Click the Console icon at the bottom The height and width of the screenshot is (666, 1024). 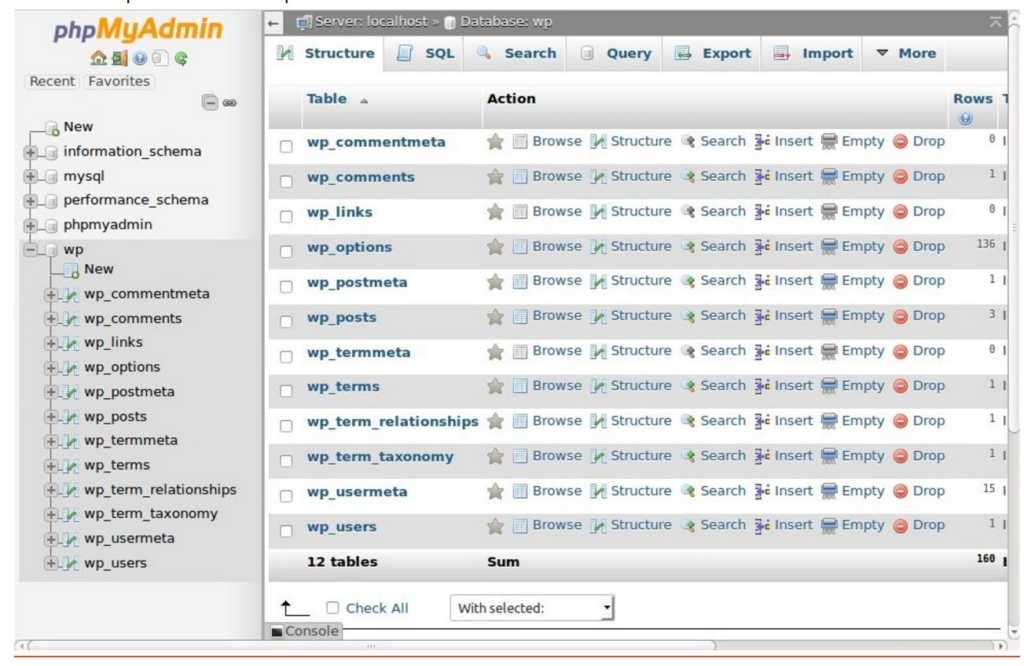point(277,631)
